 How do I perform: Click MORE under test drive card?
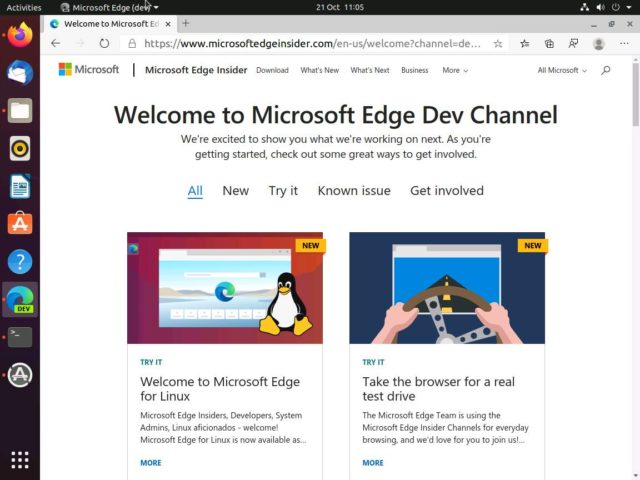373,462
